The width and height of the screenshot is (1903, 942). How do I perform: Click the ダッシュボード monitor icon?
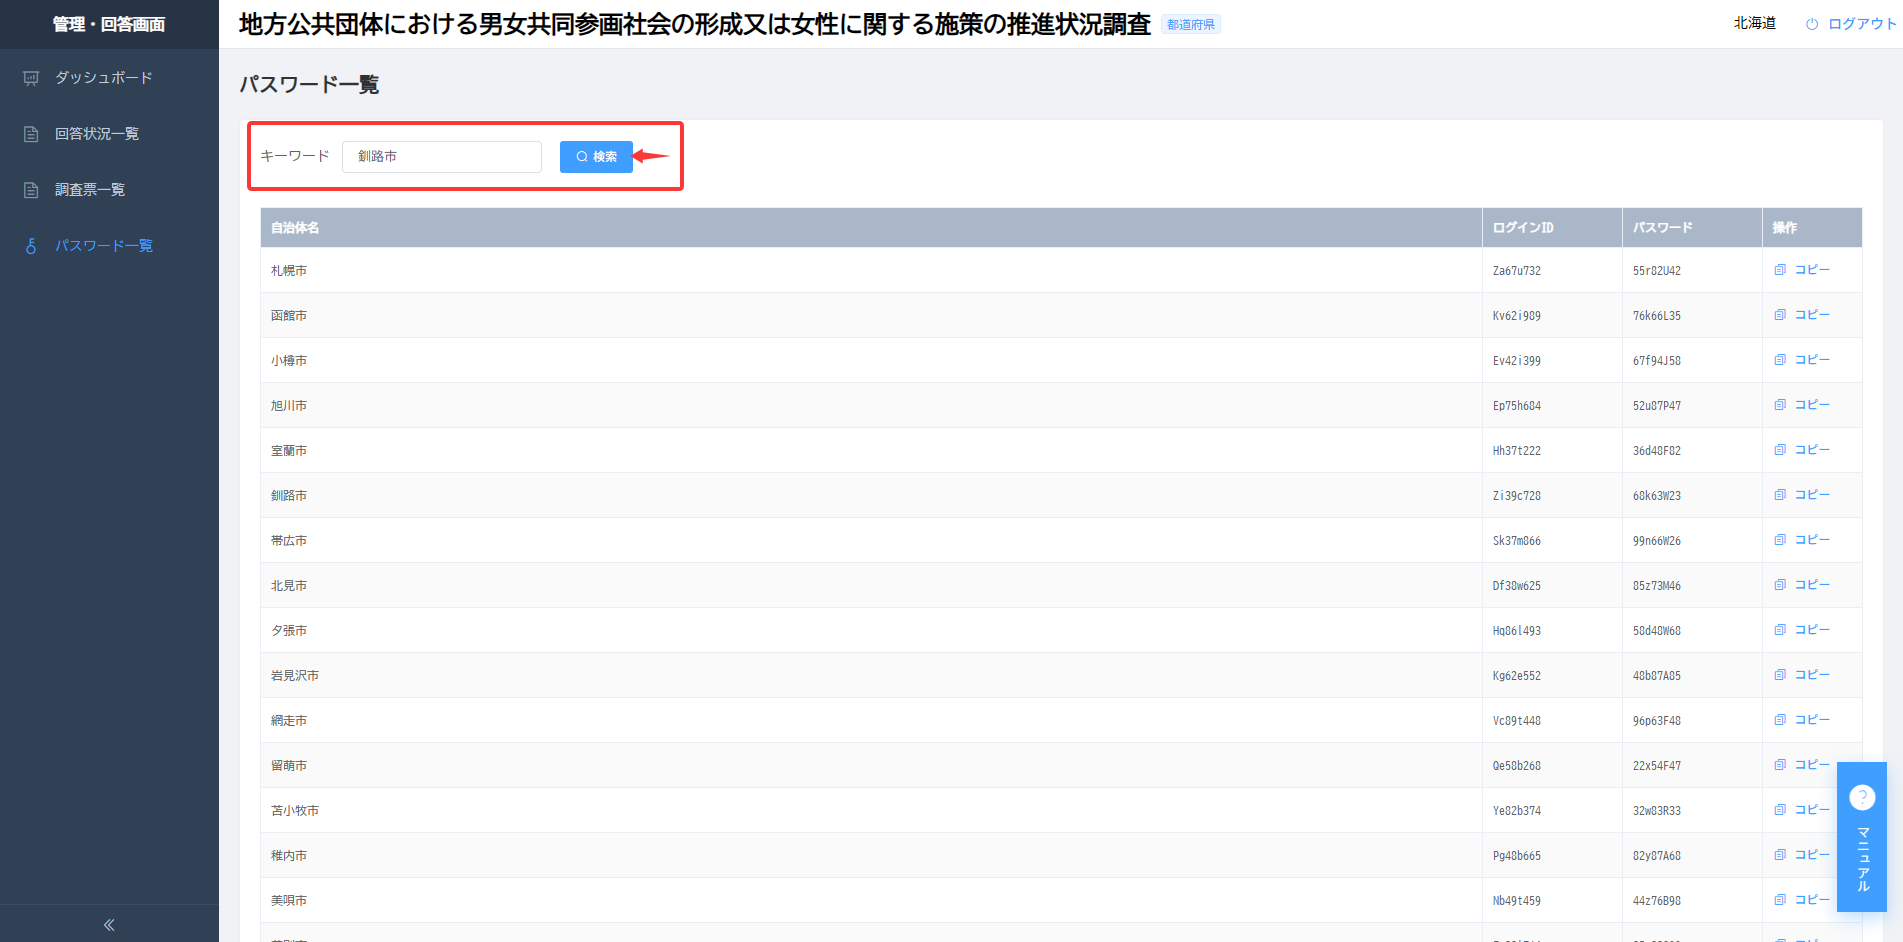pyautogui.click(x=31, y=78)
